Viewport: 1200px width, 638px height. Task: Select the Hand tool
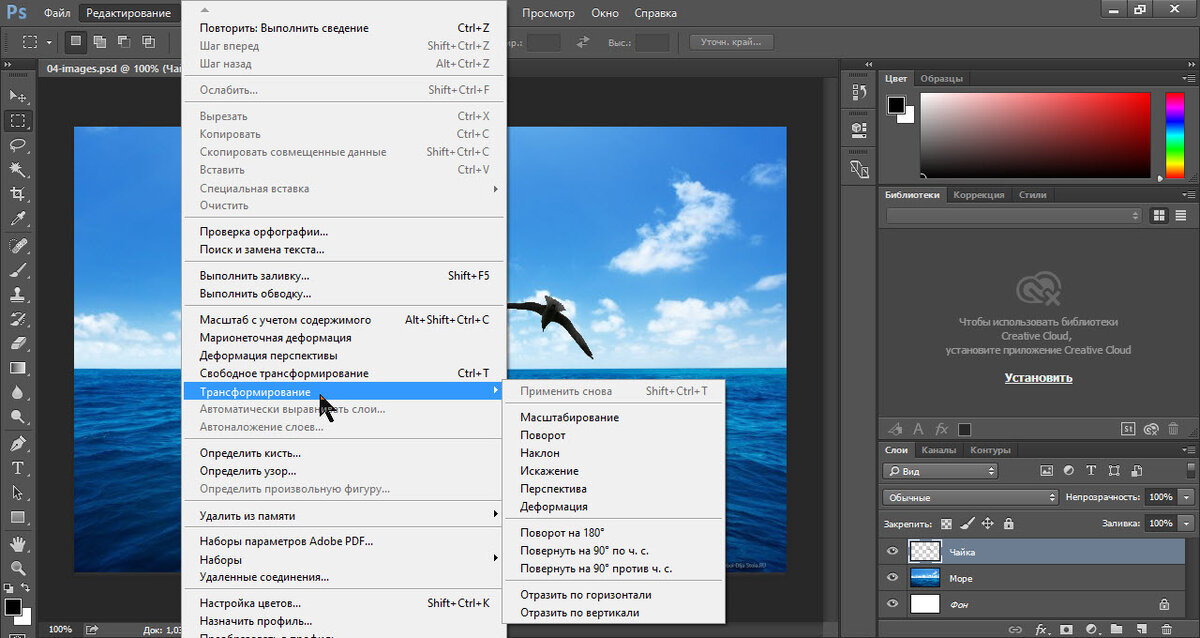[x=17, y=544]
